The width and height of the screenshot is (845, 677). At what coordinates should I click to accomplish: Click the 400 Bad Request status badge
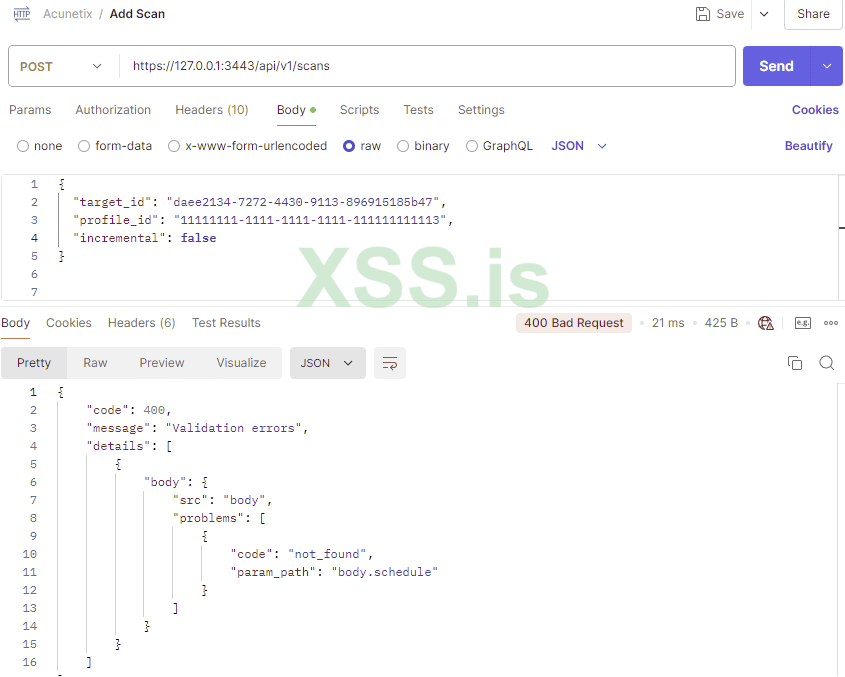(574, 323)
